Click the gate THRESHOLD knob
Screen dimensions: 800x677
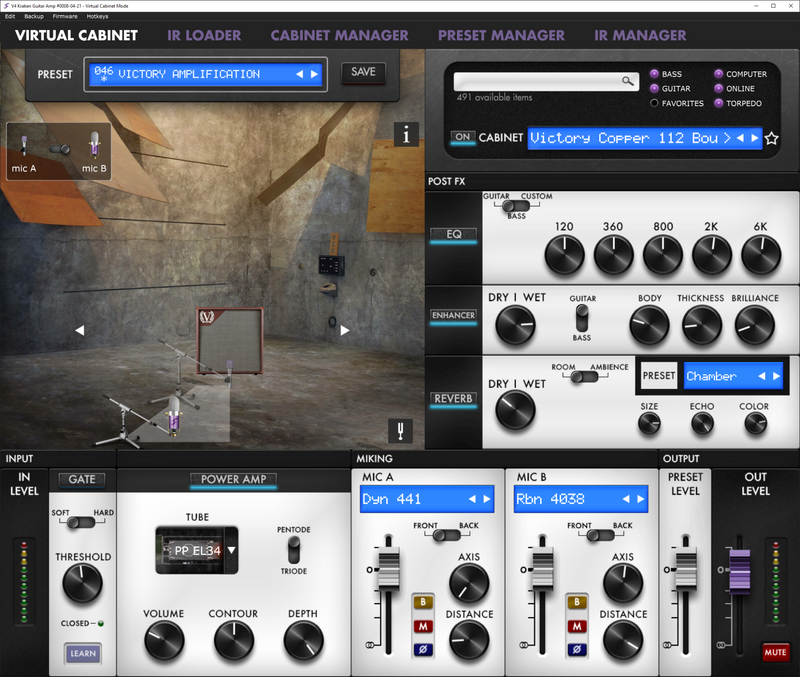coord(82,584)
